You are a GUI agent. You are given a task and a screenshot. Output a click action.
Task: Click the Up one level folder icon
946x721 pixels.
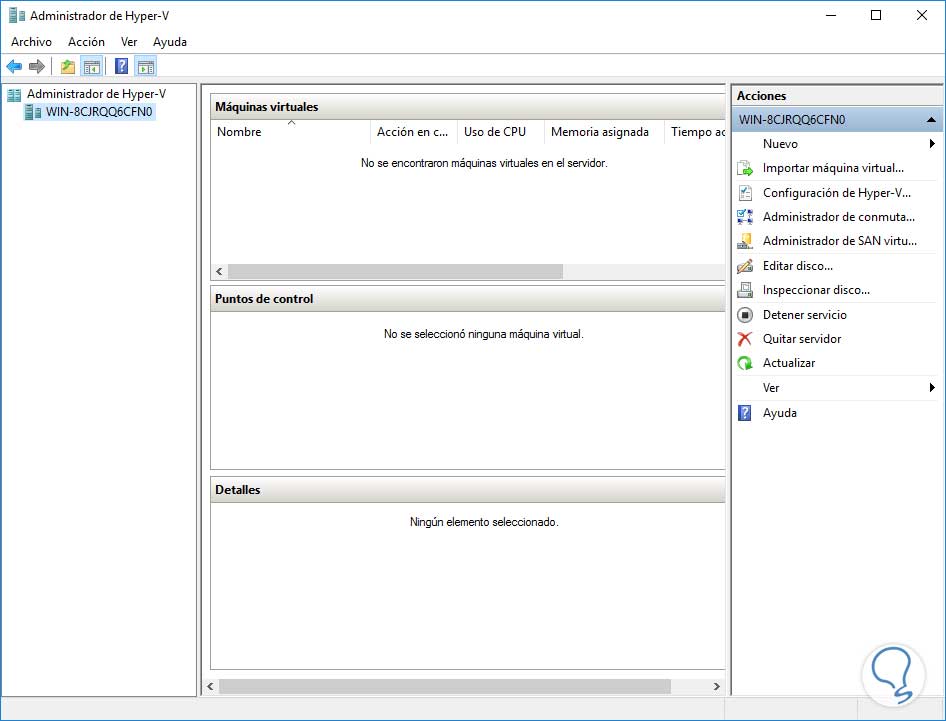click(x=68, y=66)
